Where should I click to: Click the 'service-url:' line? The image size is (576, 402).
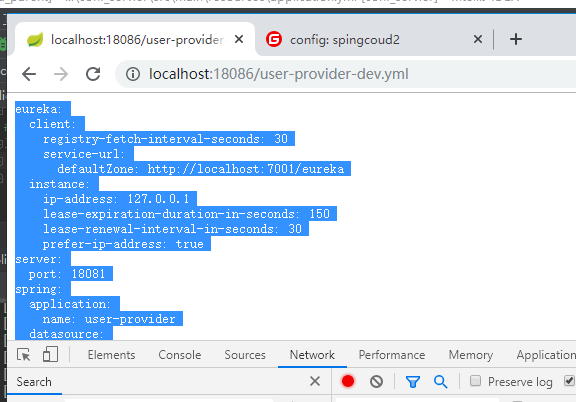click(84, 154)
